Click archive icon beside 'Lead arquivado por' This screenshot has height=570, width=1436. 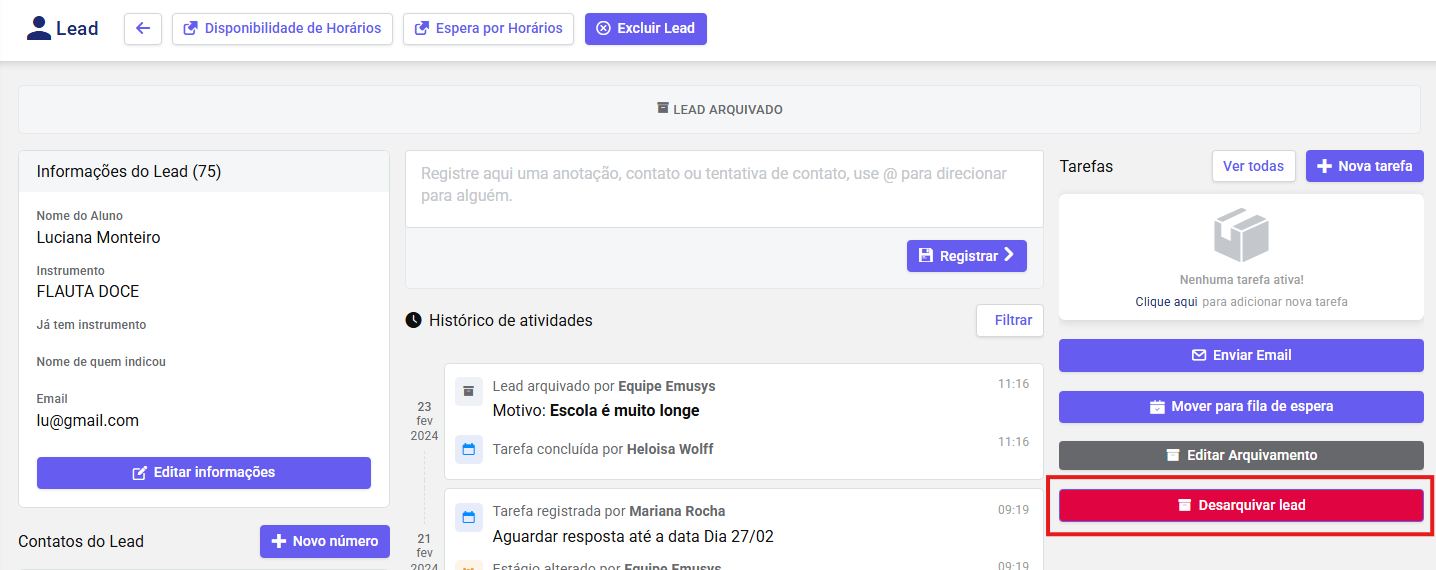[x=468, y=392]
